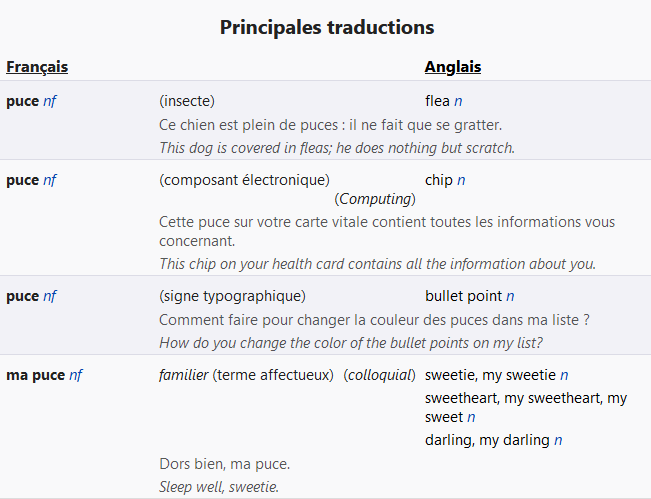Image resolution: width=651 pixels, height=499 pixels.
Task: Click the "n" after "sweetie, my sweetie"
Action: pos(564,375)
